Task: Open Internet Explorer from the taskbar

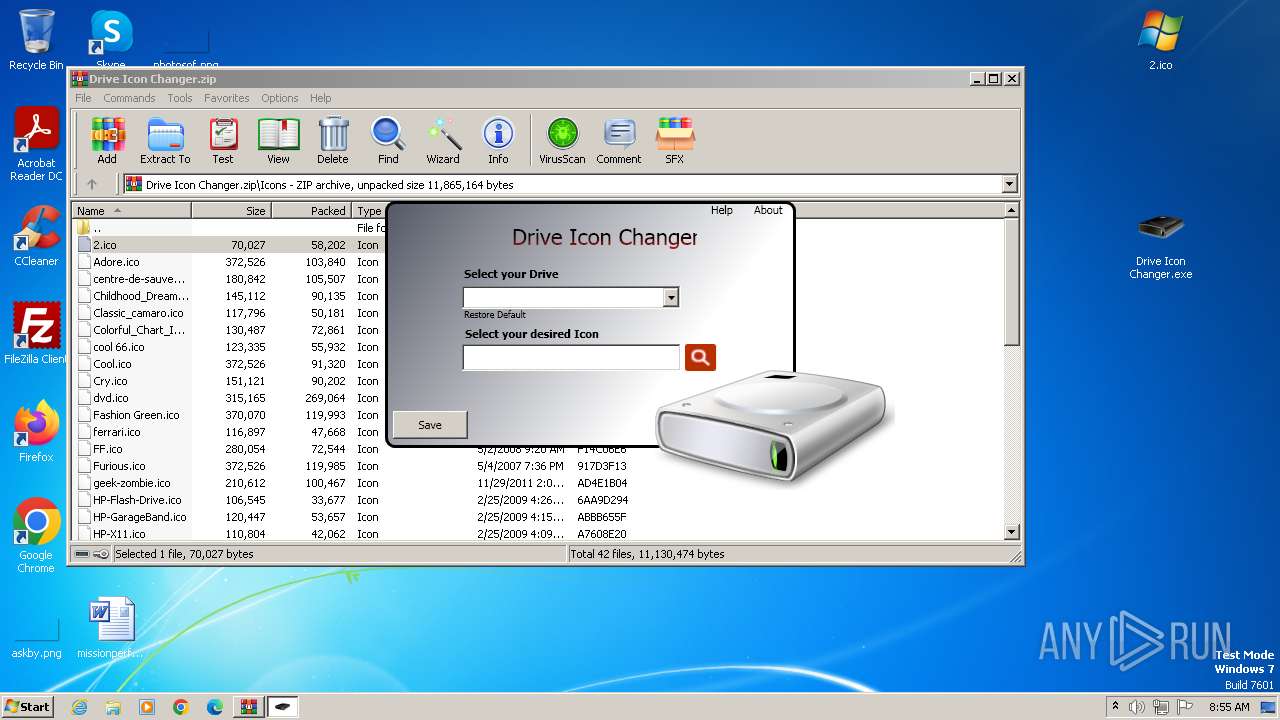Action: 79,707
